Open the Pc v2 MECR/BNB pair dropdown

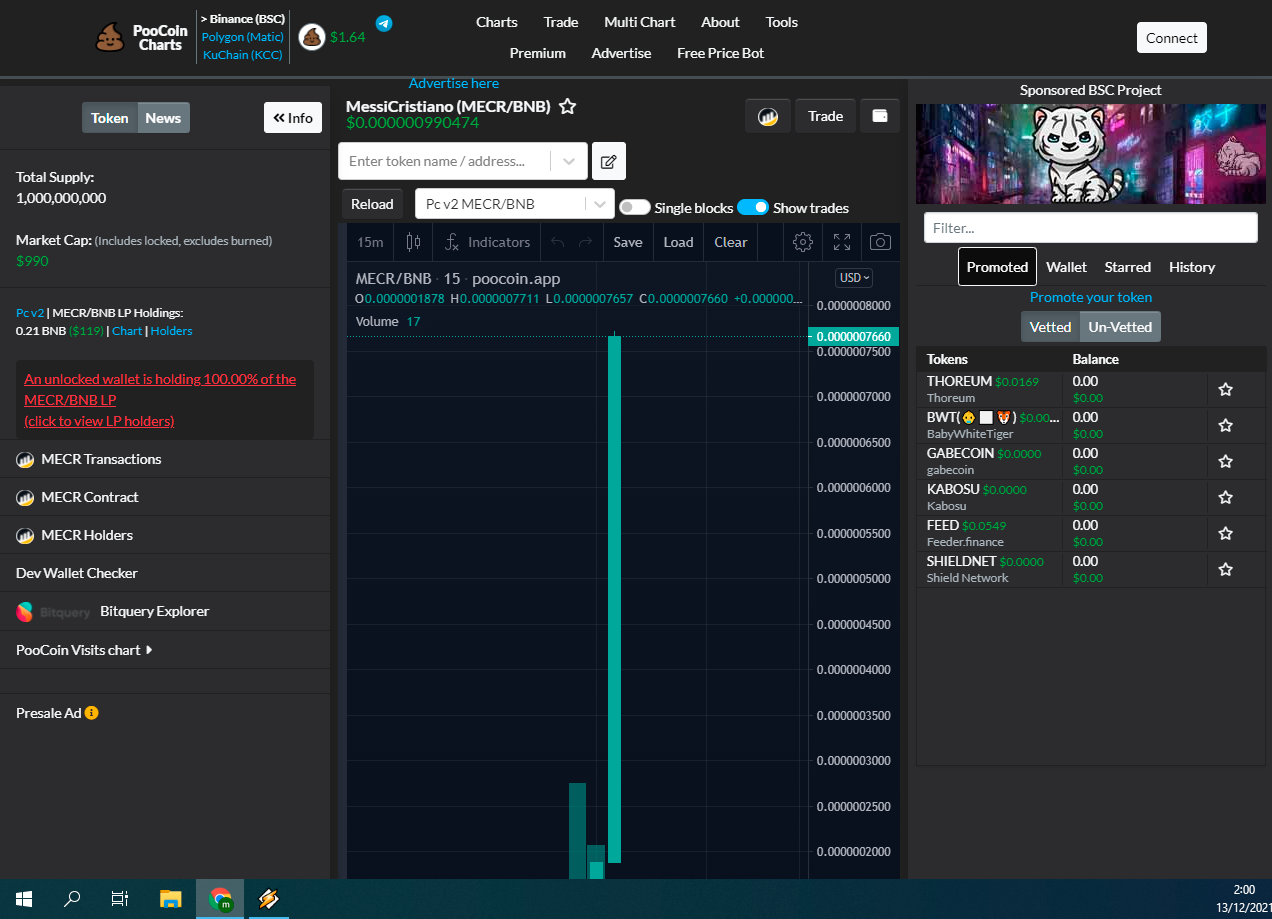tap(514, 204)
